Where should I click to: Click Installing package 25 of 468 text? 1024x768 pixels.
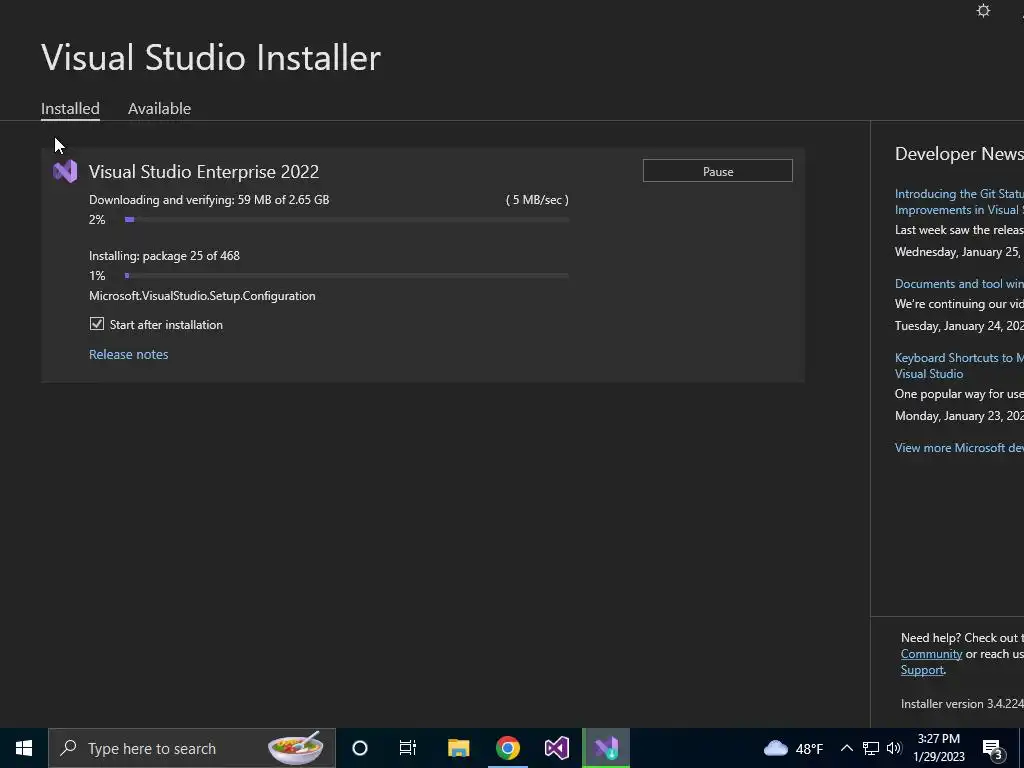pyautogui.click(x=165, y=255)
